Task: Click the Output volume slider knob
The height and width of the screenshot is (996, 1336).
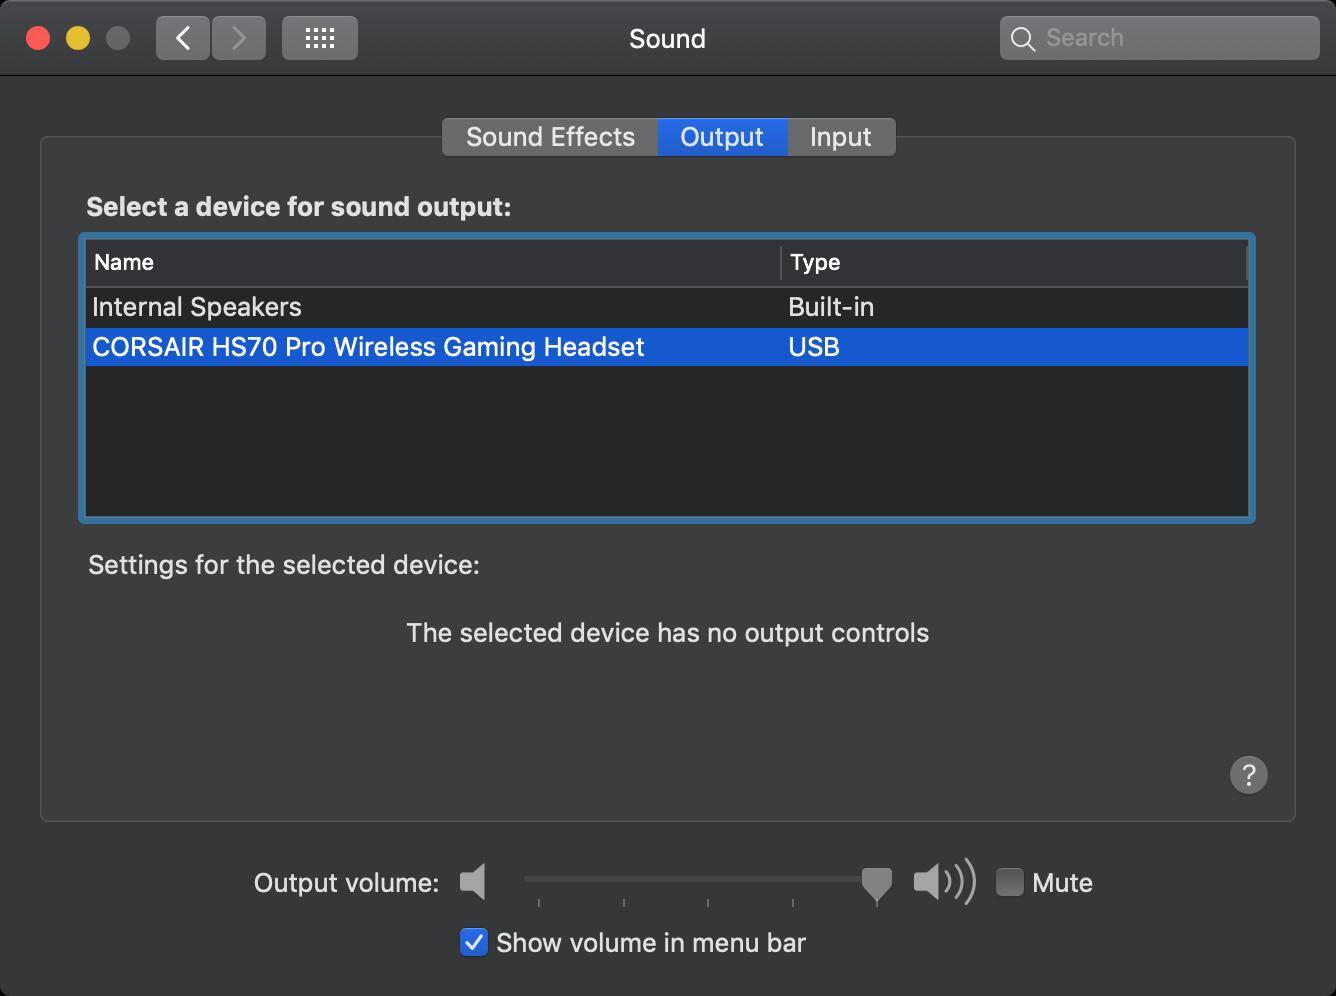Action: pos(877,883)
